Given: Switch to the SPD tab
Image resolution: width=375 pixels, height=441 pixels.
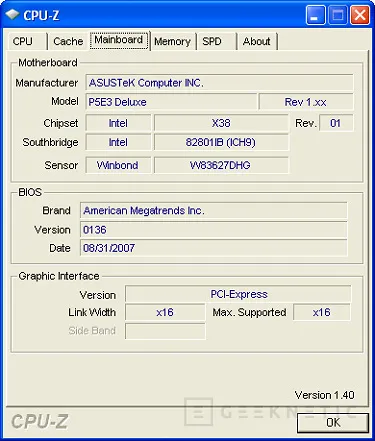Looking at the screenshot, I should tap(216, 41).
